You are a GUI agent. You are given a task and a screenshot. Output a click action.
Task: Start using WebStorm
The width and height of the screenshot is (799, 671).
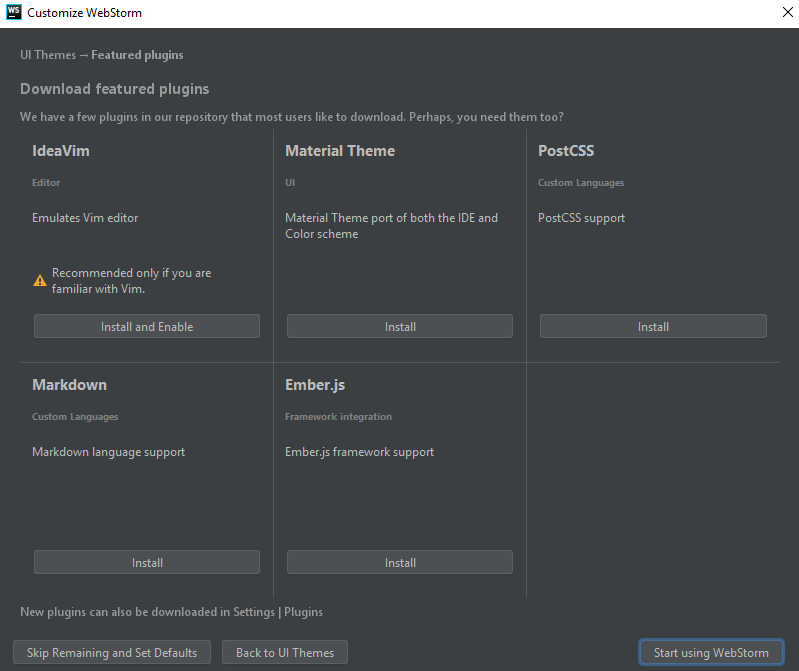click(x=711, y=652)
